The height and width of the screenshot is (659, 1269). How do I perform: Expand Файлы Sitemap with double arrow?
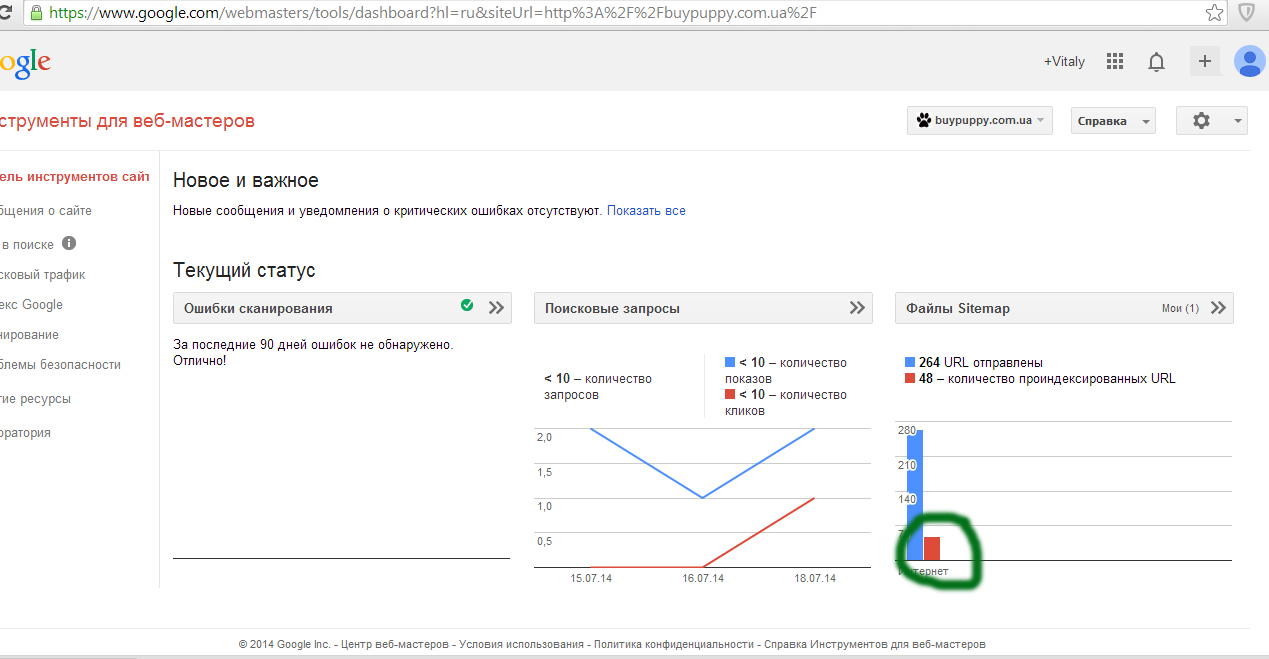click(1218, 308)
